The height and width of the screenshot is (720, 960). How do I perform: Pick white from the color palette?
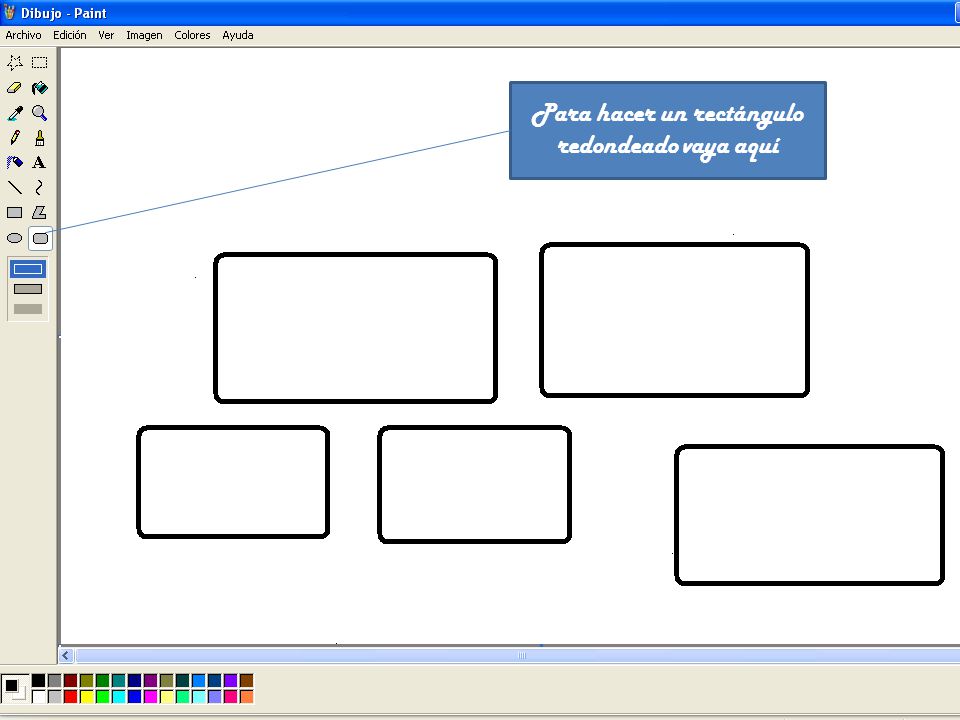tap(38, 697)
